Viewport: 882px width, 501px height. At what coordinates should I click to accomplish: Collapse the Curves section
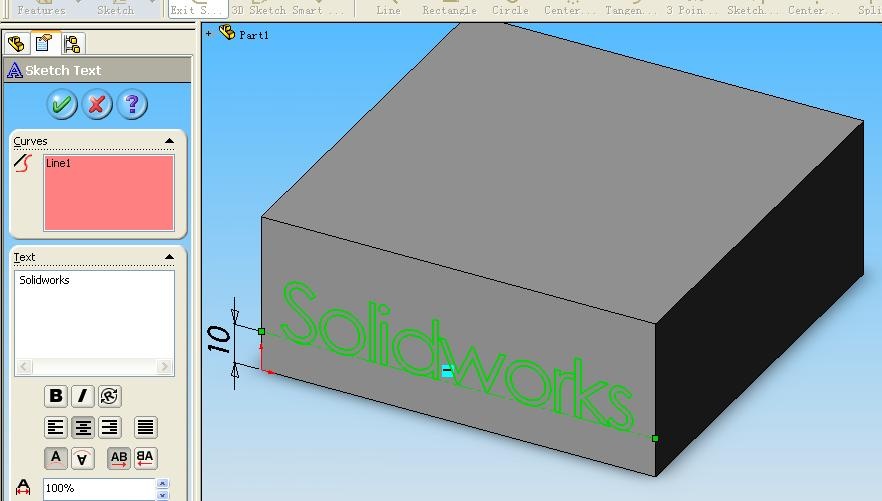(x=169, y=141)
